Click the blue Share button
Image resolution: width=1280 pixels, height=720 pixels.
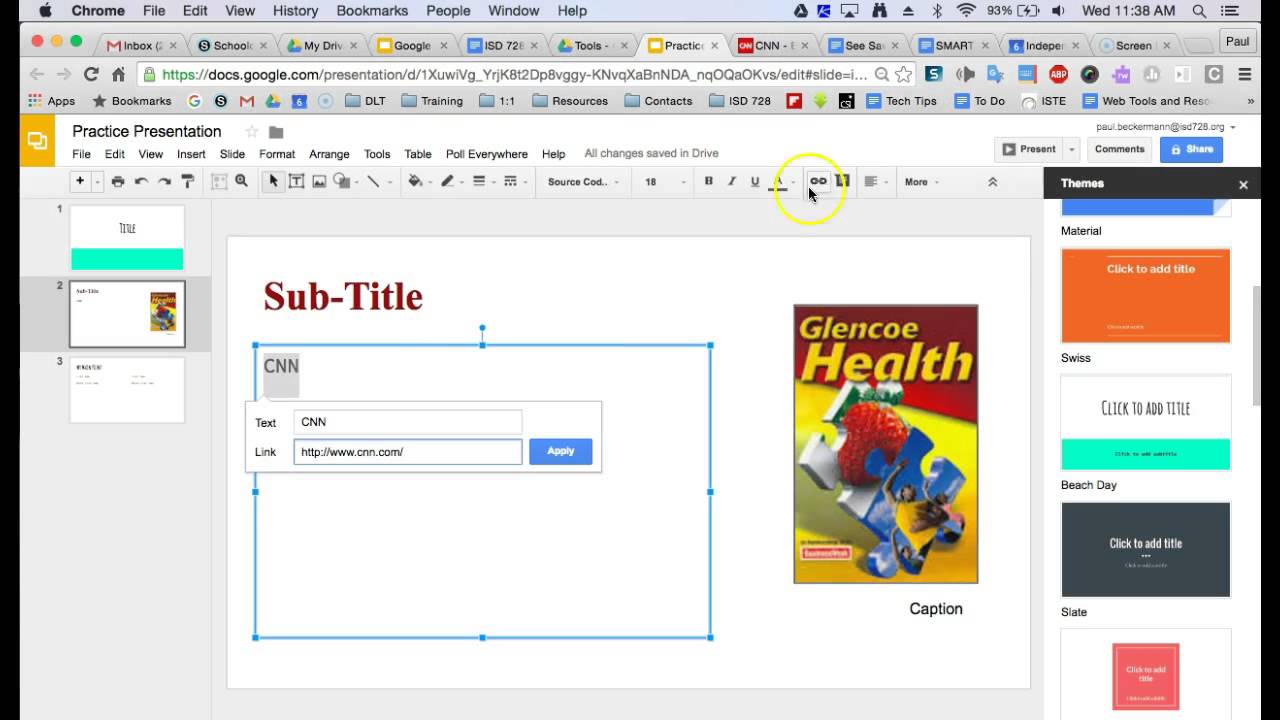pyautogui.click(x=1191, y=149)
